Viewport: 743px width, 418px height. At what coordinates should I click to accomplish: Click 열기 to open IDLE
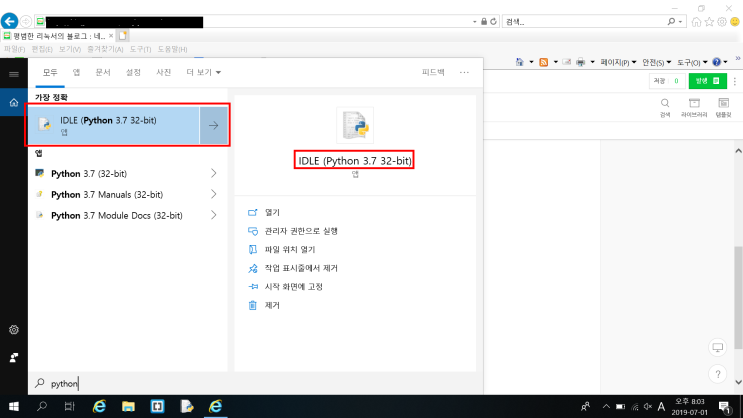coord(272,212)
